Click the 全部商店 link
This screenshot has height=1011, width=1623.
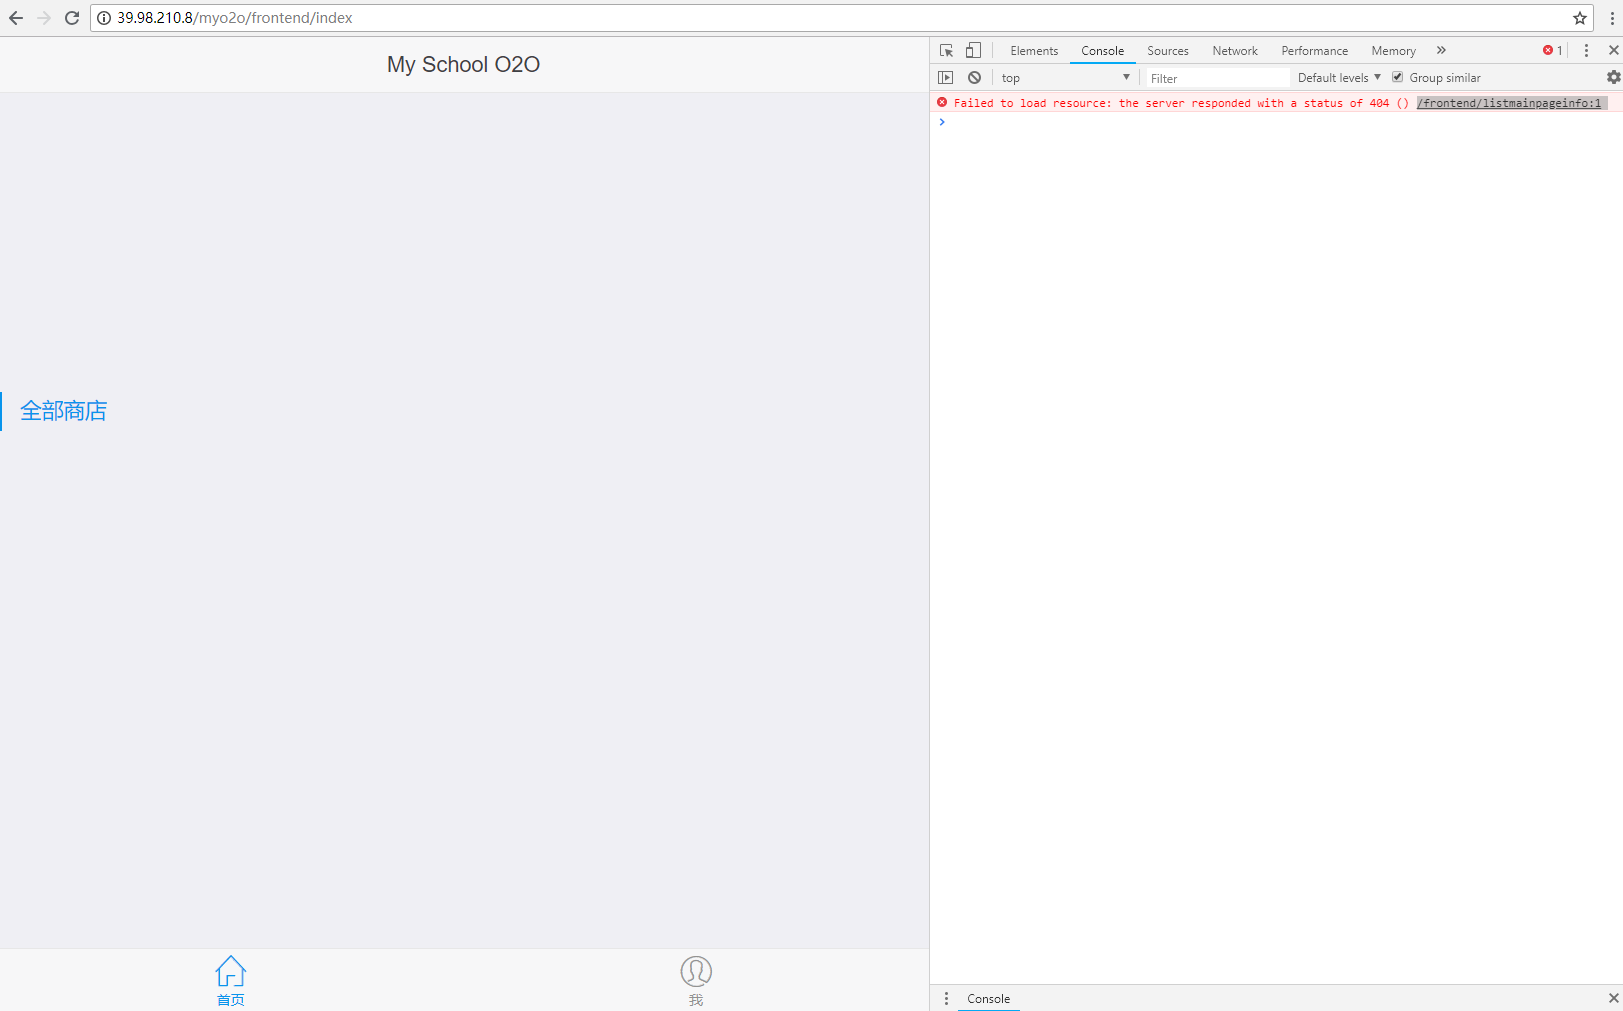64,411
